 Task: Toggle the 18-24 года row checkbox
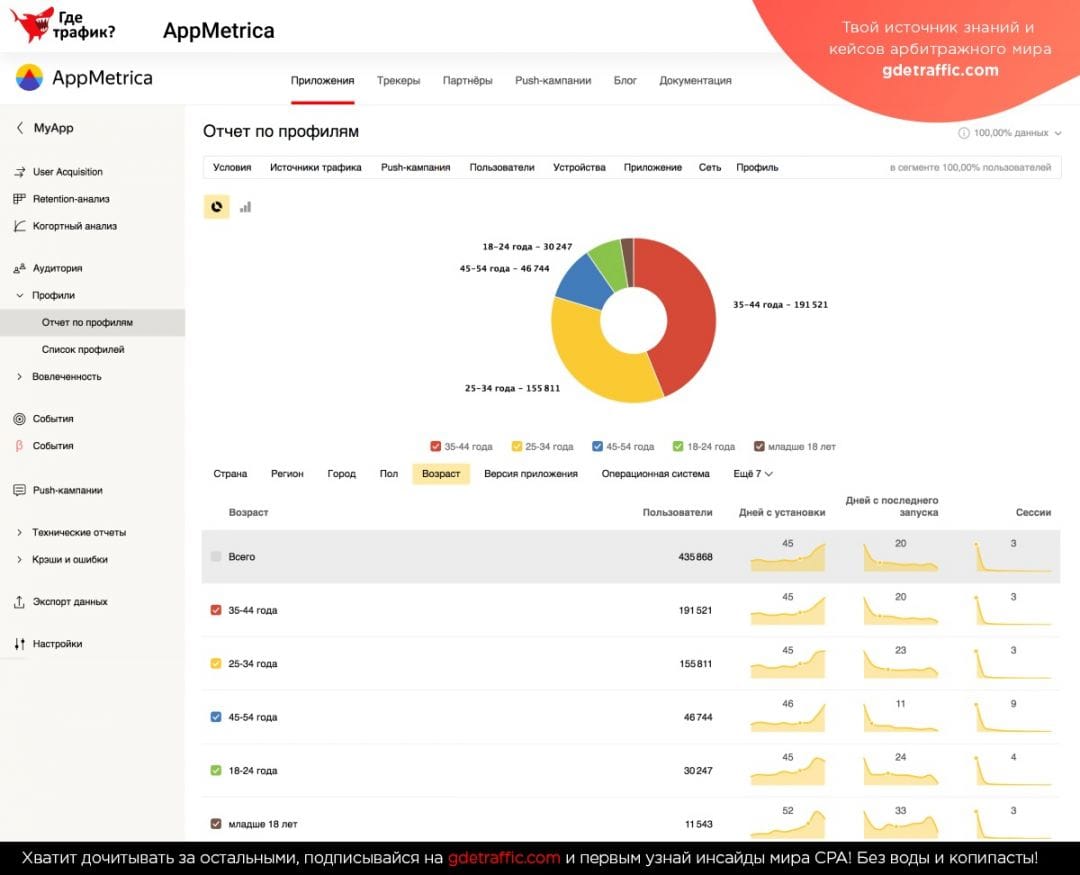coord(216,770)
